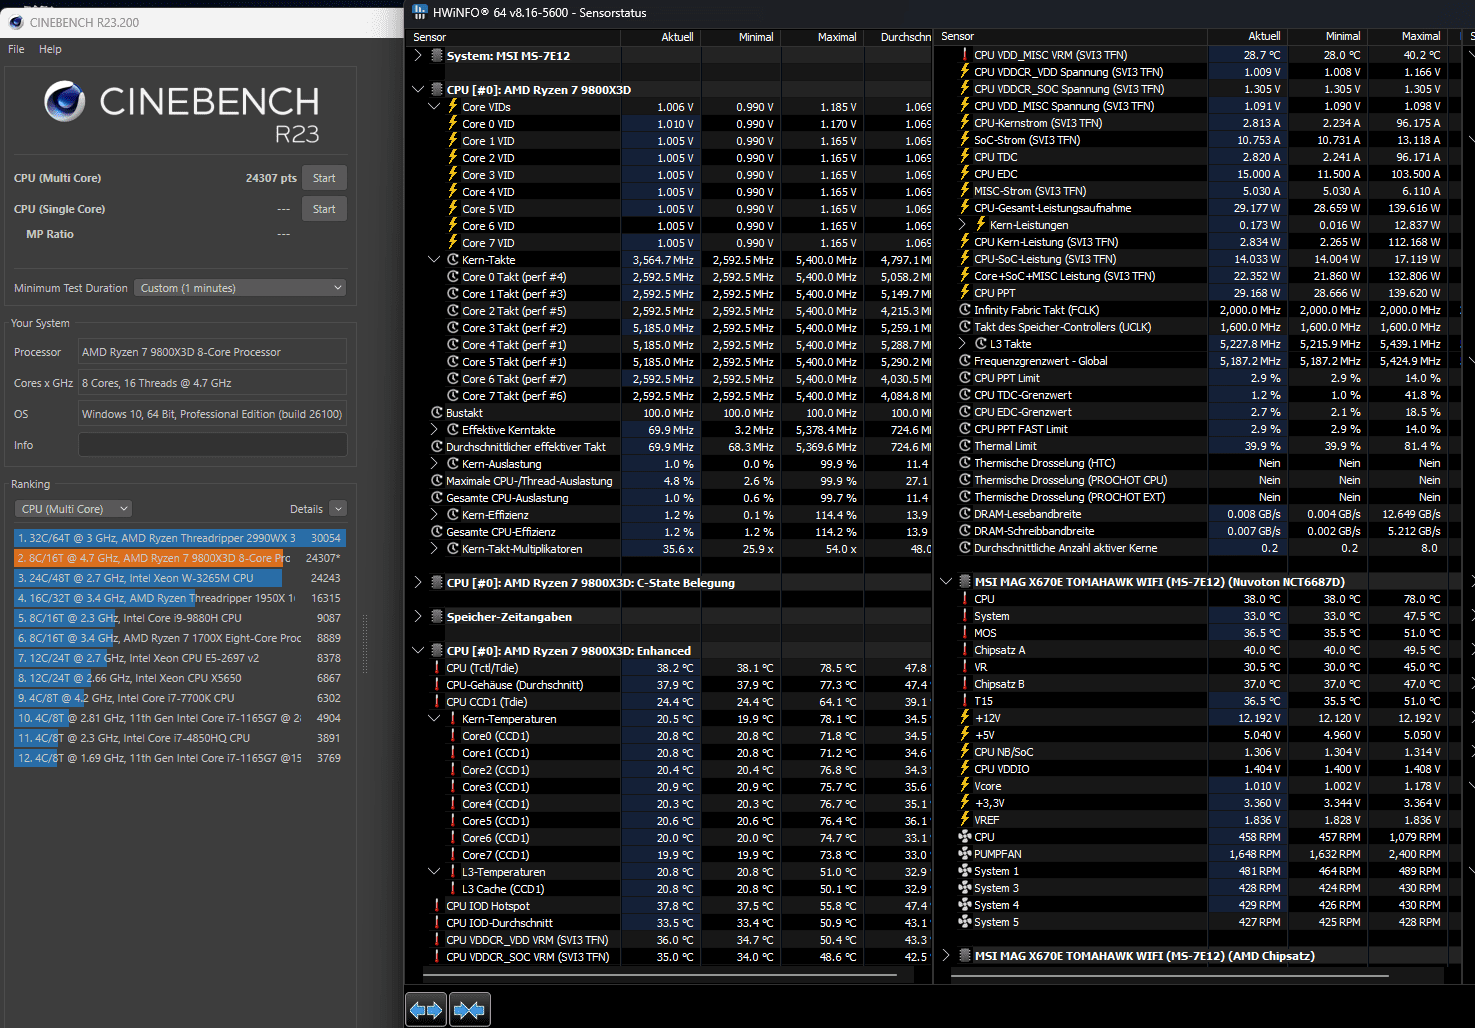
Task: Expand the Kern-Auslastung row
Action: click(434, 463)
